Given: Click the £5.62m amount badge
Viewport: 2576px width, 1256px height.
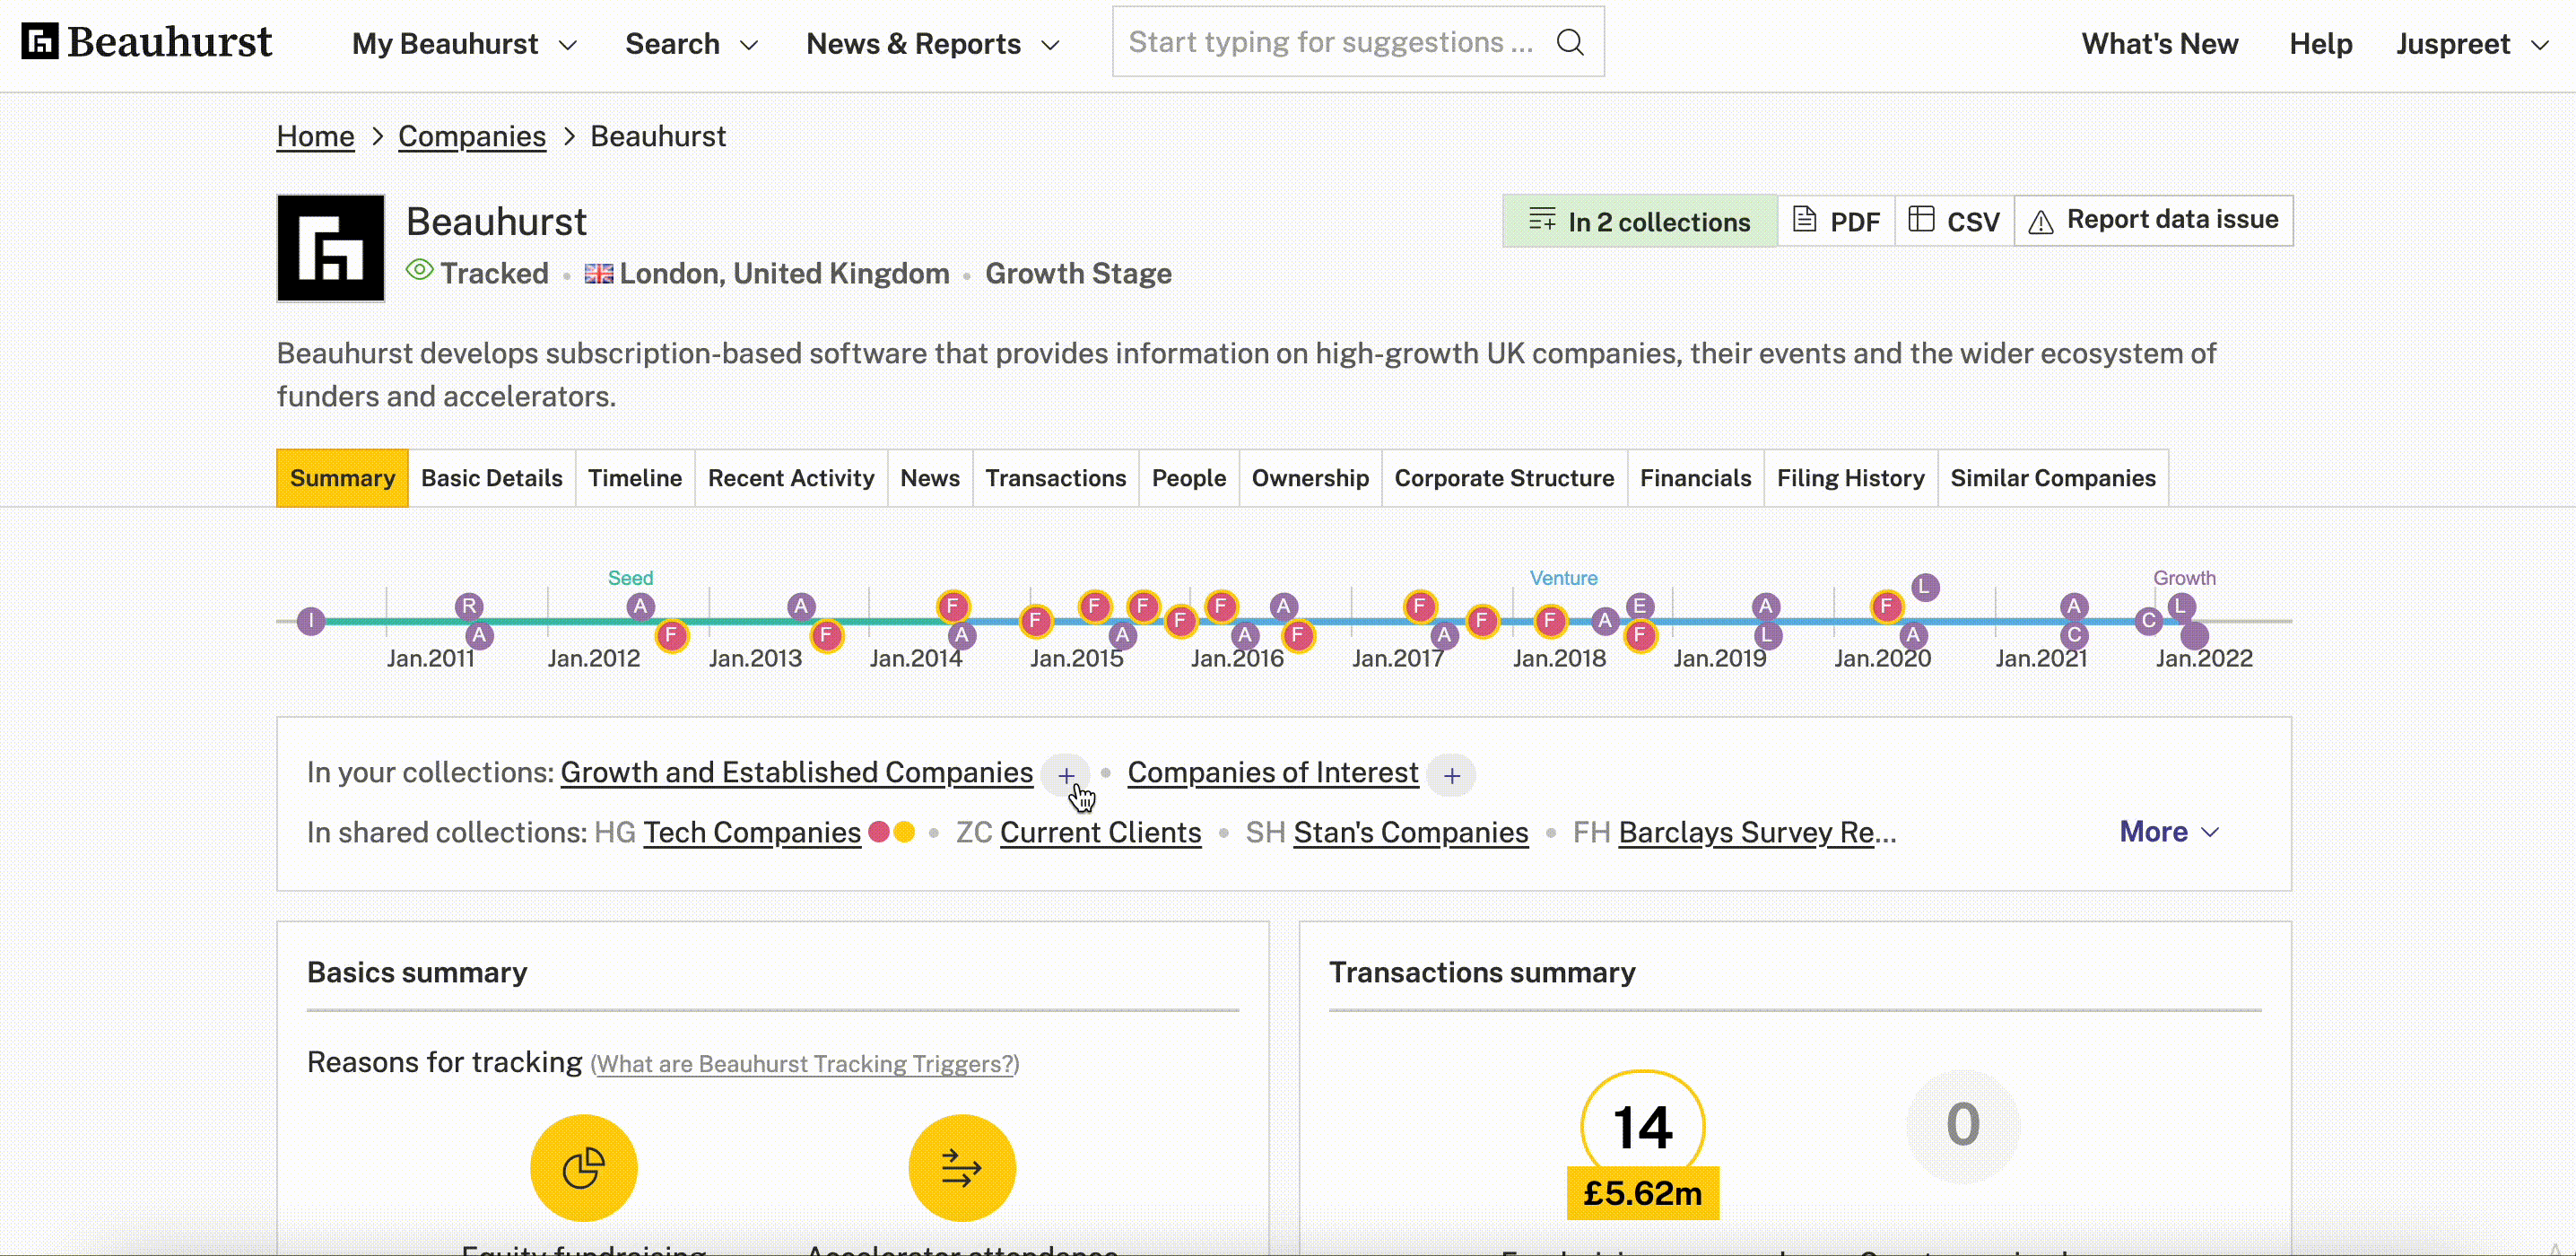Looking at the screenshot, I should pos(1643,1193).
